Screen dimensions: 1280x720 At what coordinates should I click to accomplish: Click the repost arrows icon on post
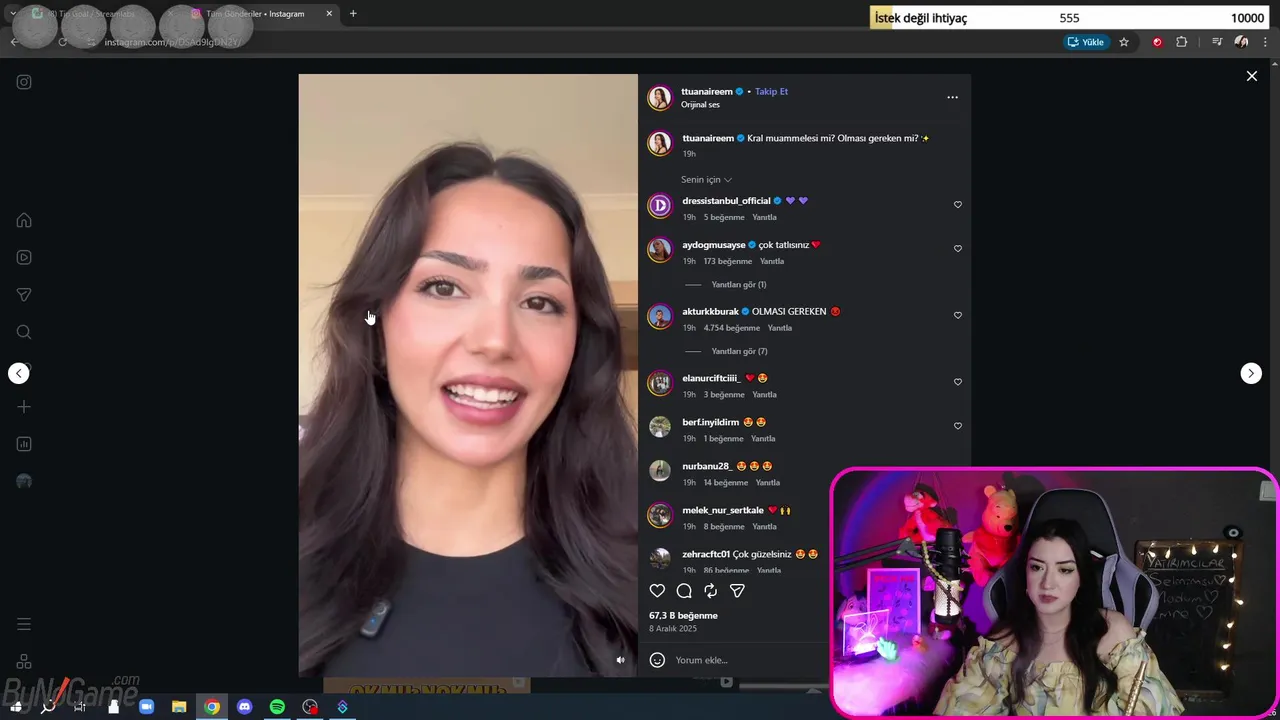pos(711,591)
